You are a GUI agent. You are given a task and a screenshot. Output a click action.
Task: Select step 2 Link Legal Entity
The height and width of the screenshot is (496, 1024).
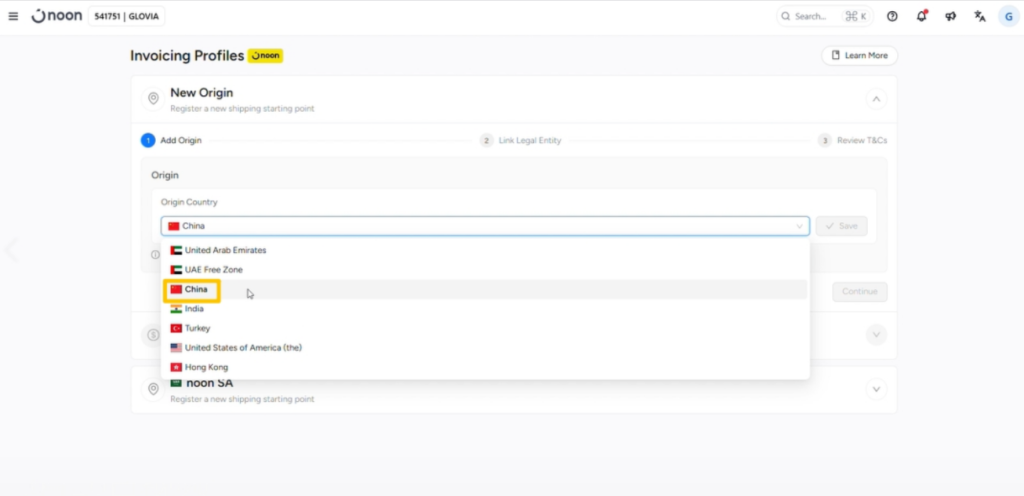(x=520, y=140)
